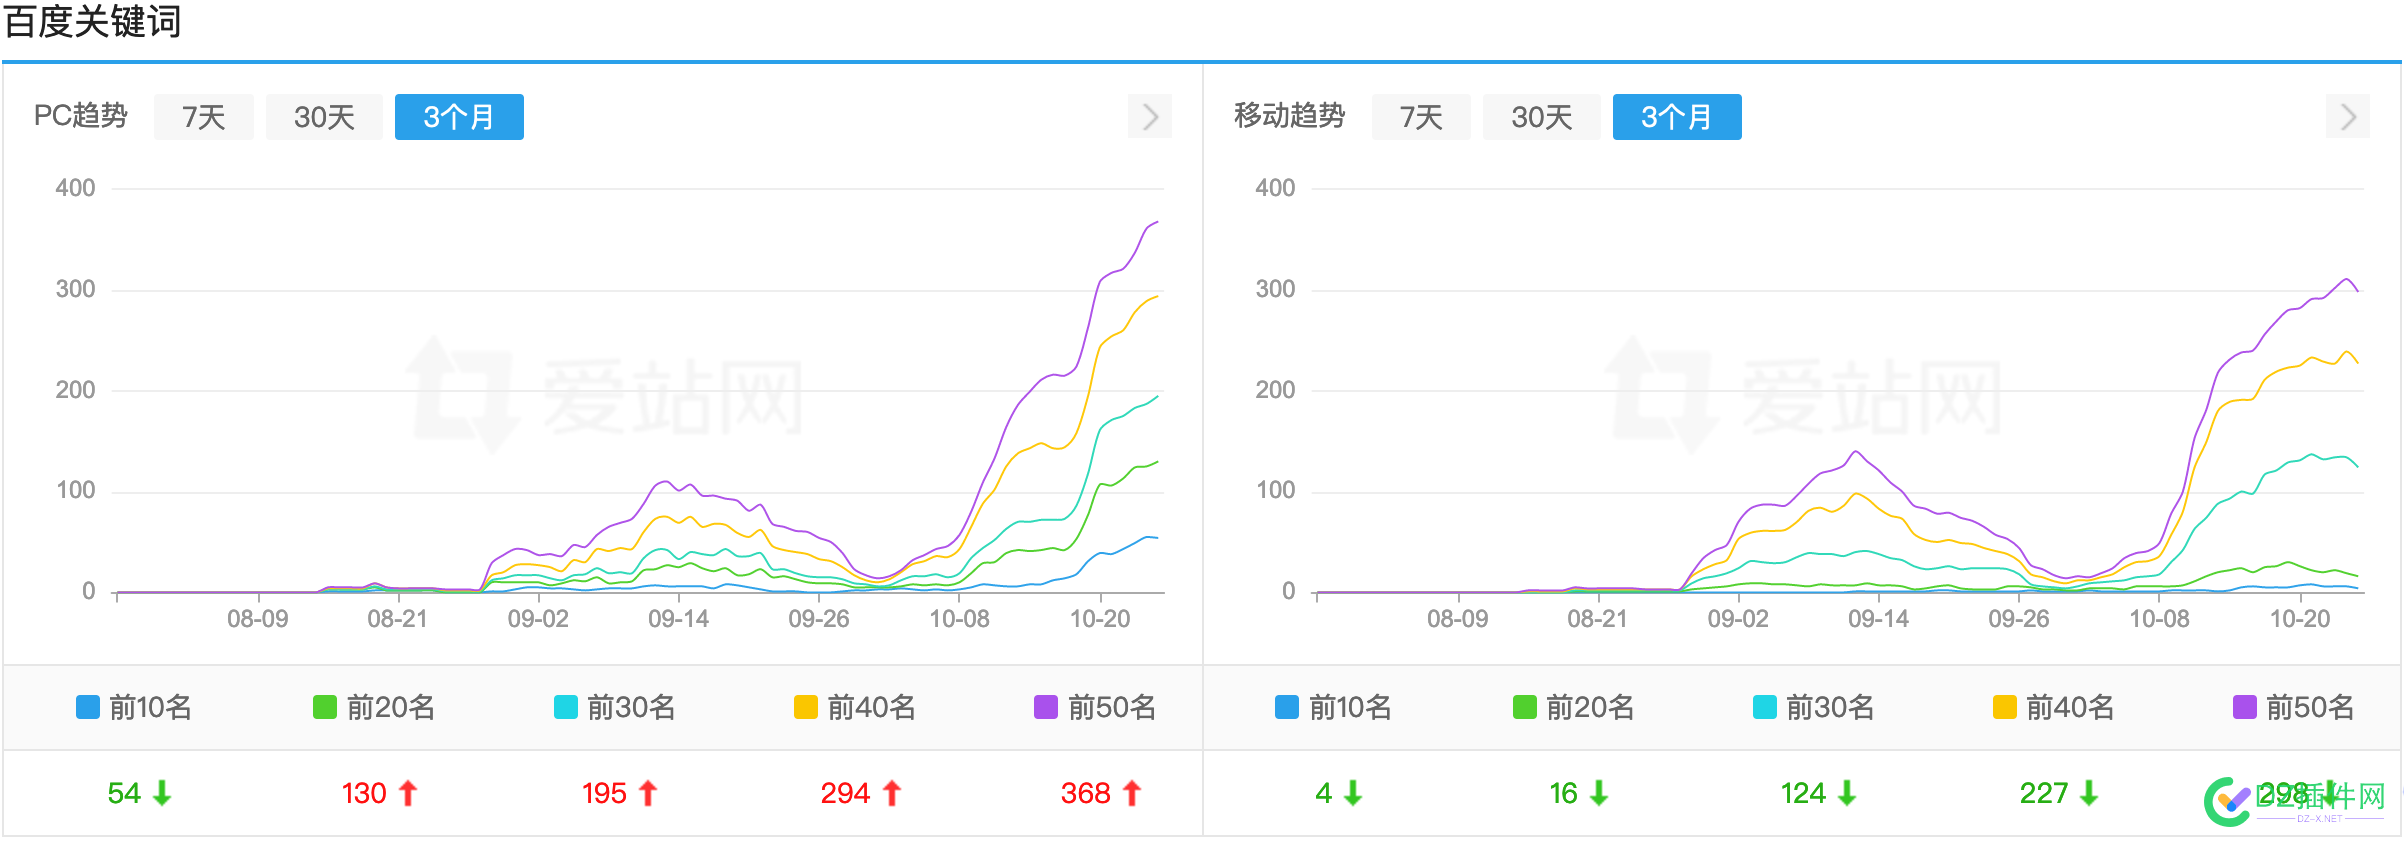
Task: Click the mobile value 4
Action: point(1324,793)
